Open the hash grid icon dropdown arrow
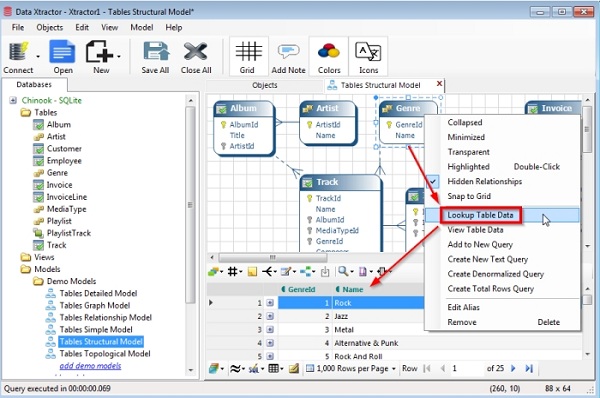Image resolution: width=600 pixels, height=398 pixels. coord(241,272)
